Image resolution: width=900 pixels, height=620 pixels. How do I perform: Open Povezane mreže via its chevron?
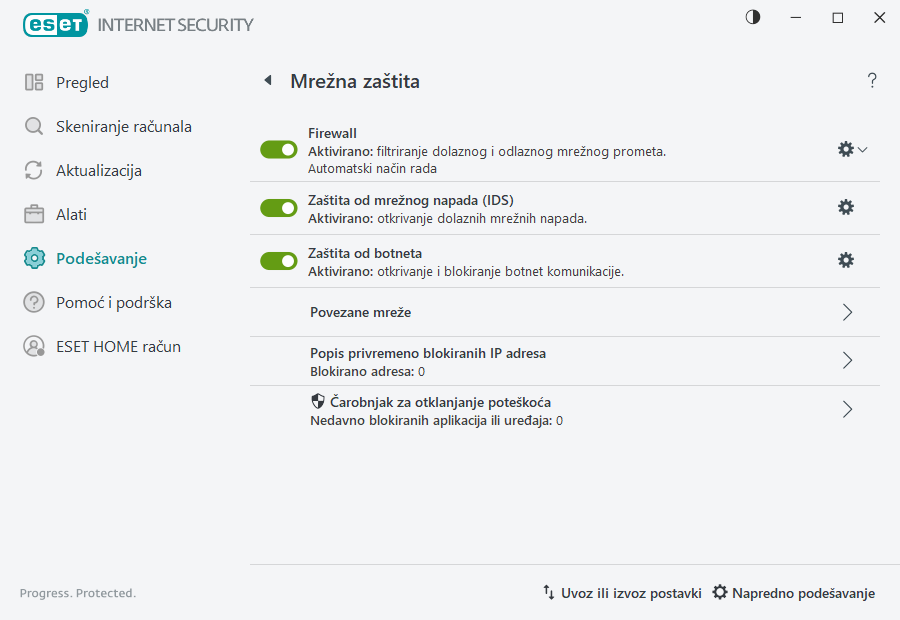click(847, 312)
